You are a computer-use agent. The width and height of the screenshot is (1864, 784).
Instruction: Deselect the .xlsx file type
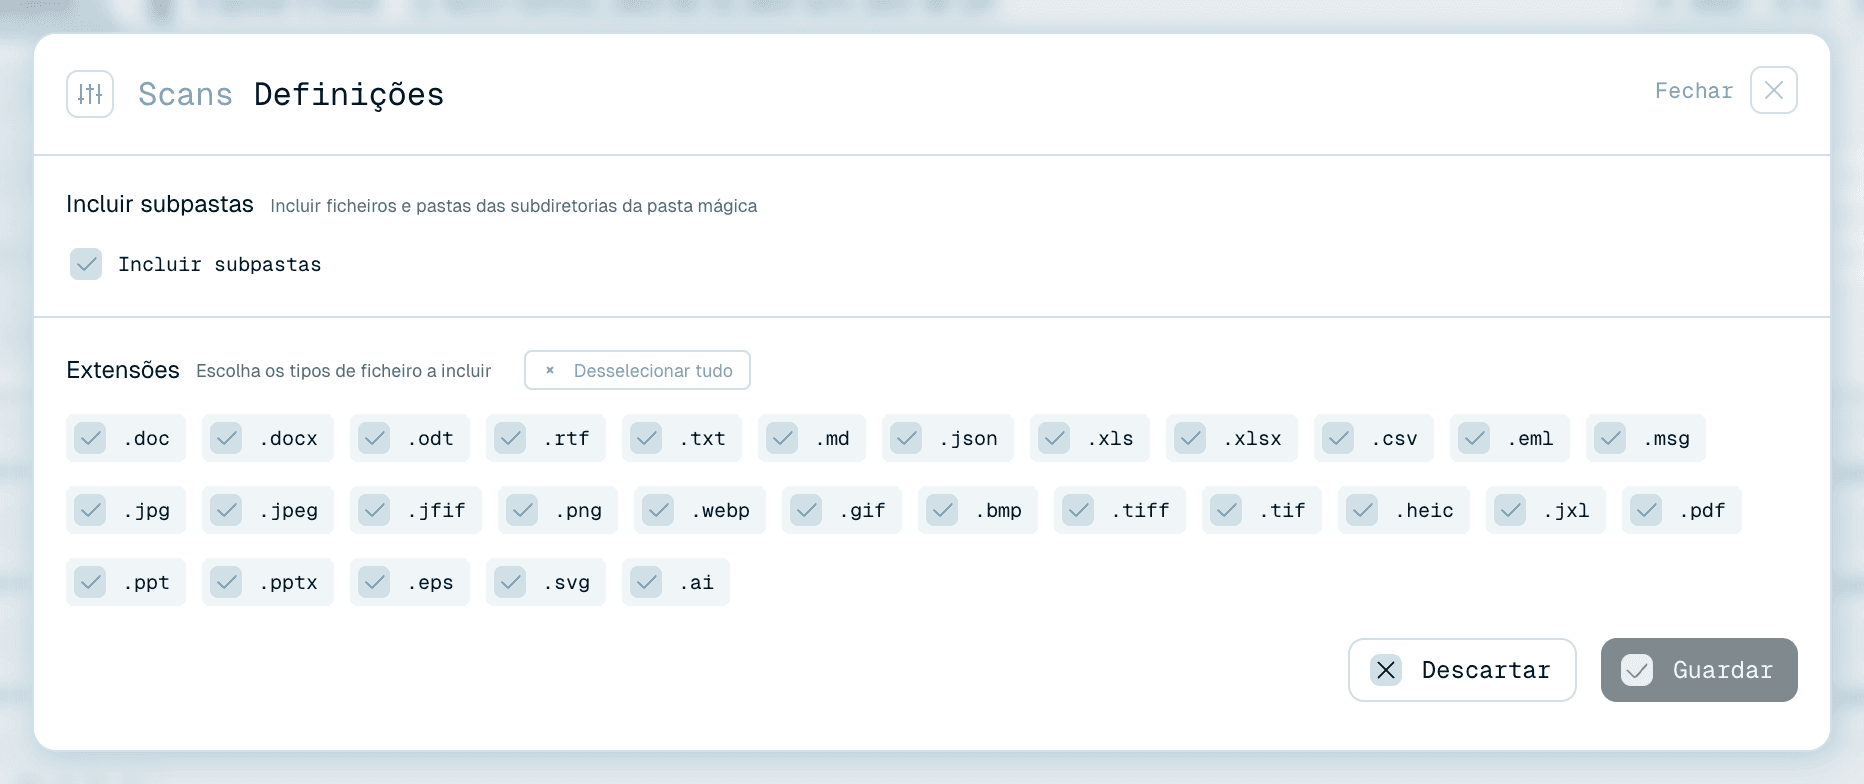[1231, 438]
